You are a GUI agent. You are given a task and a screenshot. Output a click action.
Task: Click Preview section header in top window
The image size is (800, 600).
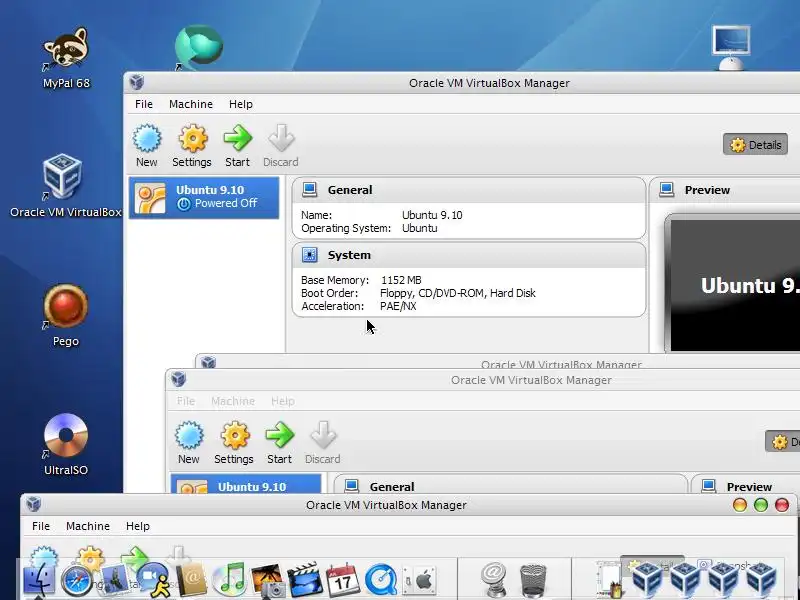[x=724, y=190]
